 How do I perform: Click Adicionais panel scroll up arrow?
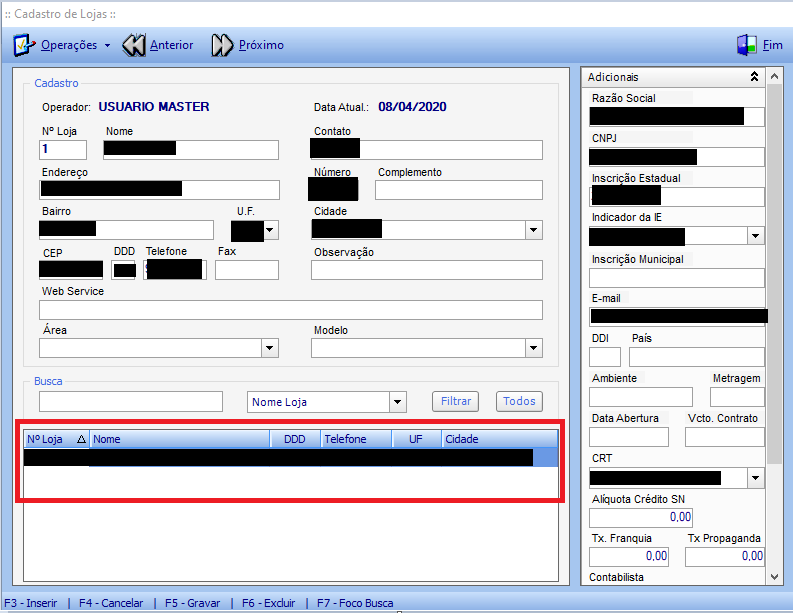click(x=774, y=76)
